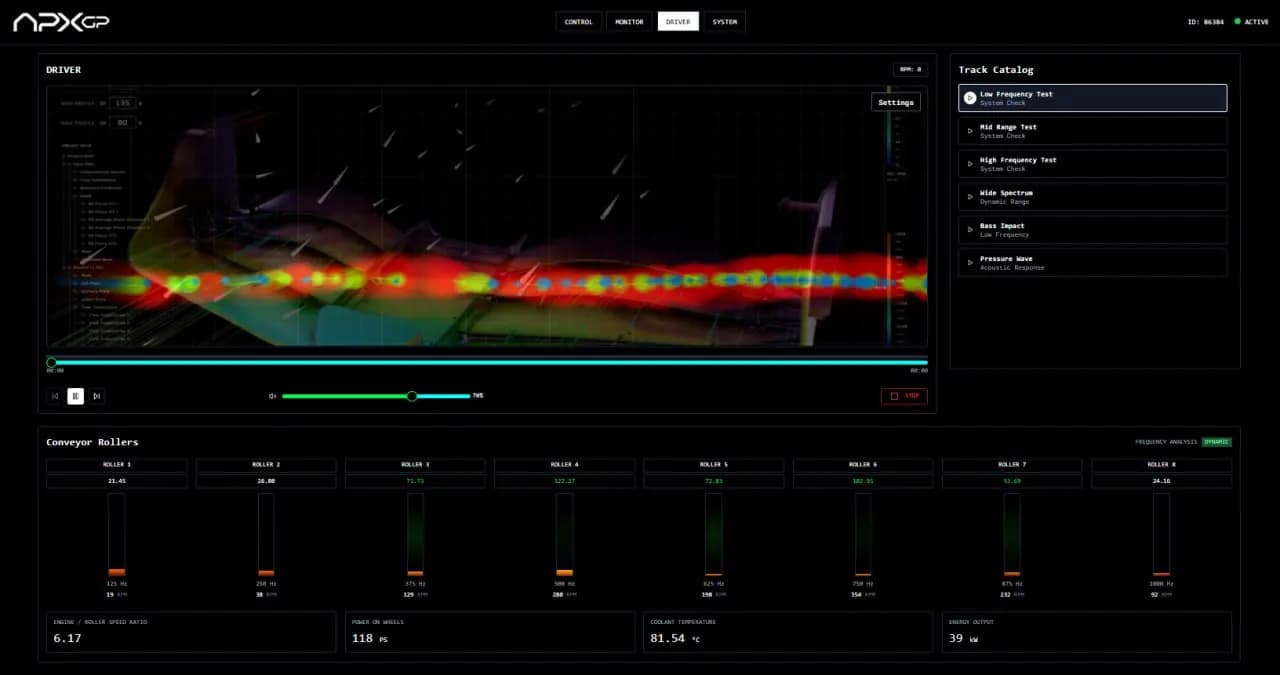The image size is (1280, 675).
Task: Click play icon beside Pressure Wave
Action: coord(970,263)
